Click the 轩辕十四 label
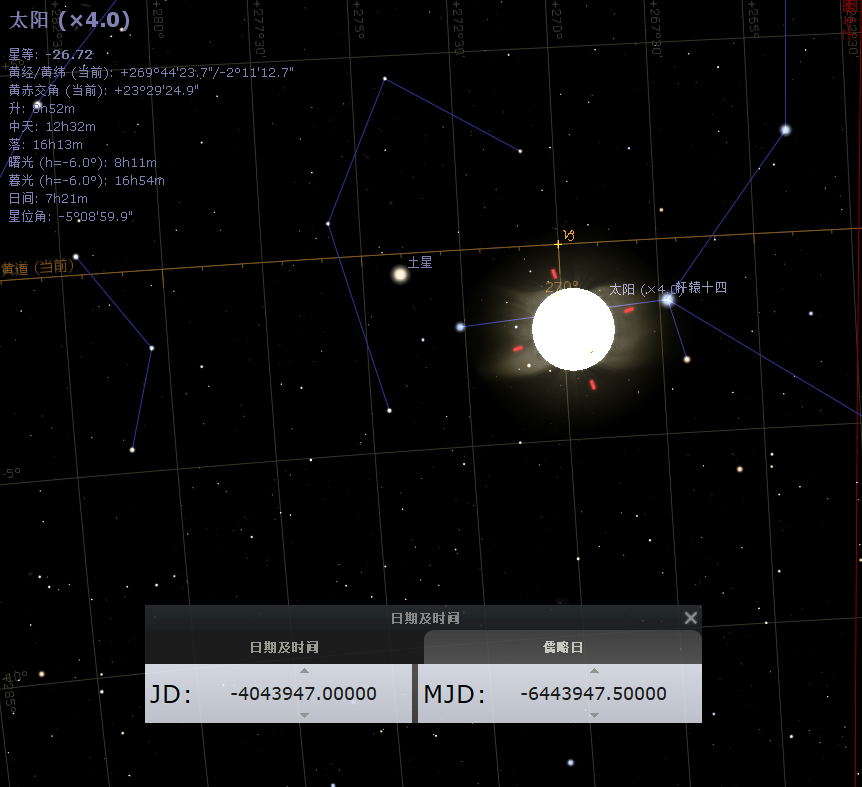 click(x=701, y=287)
